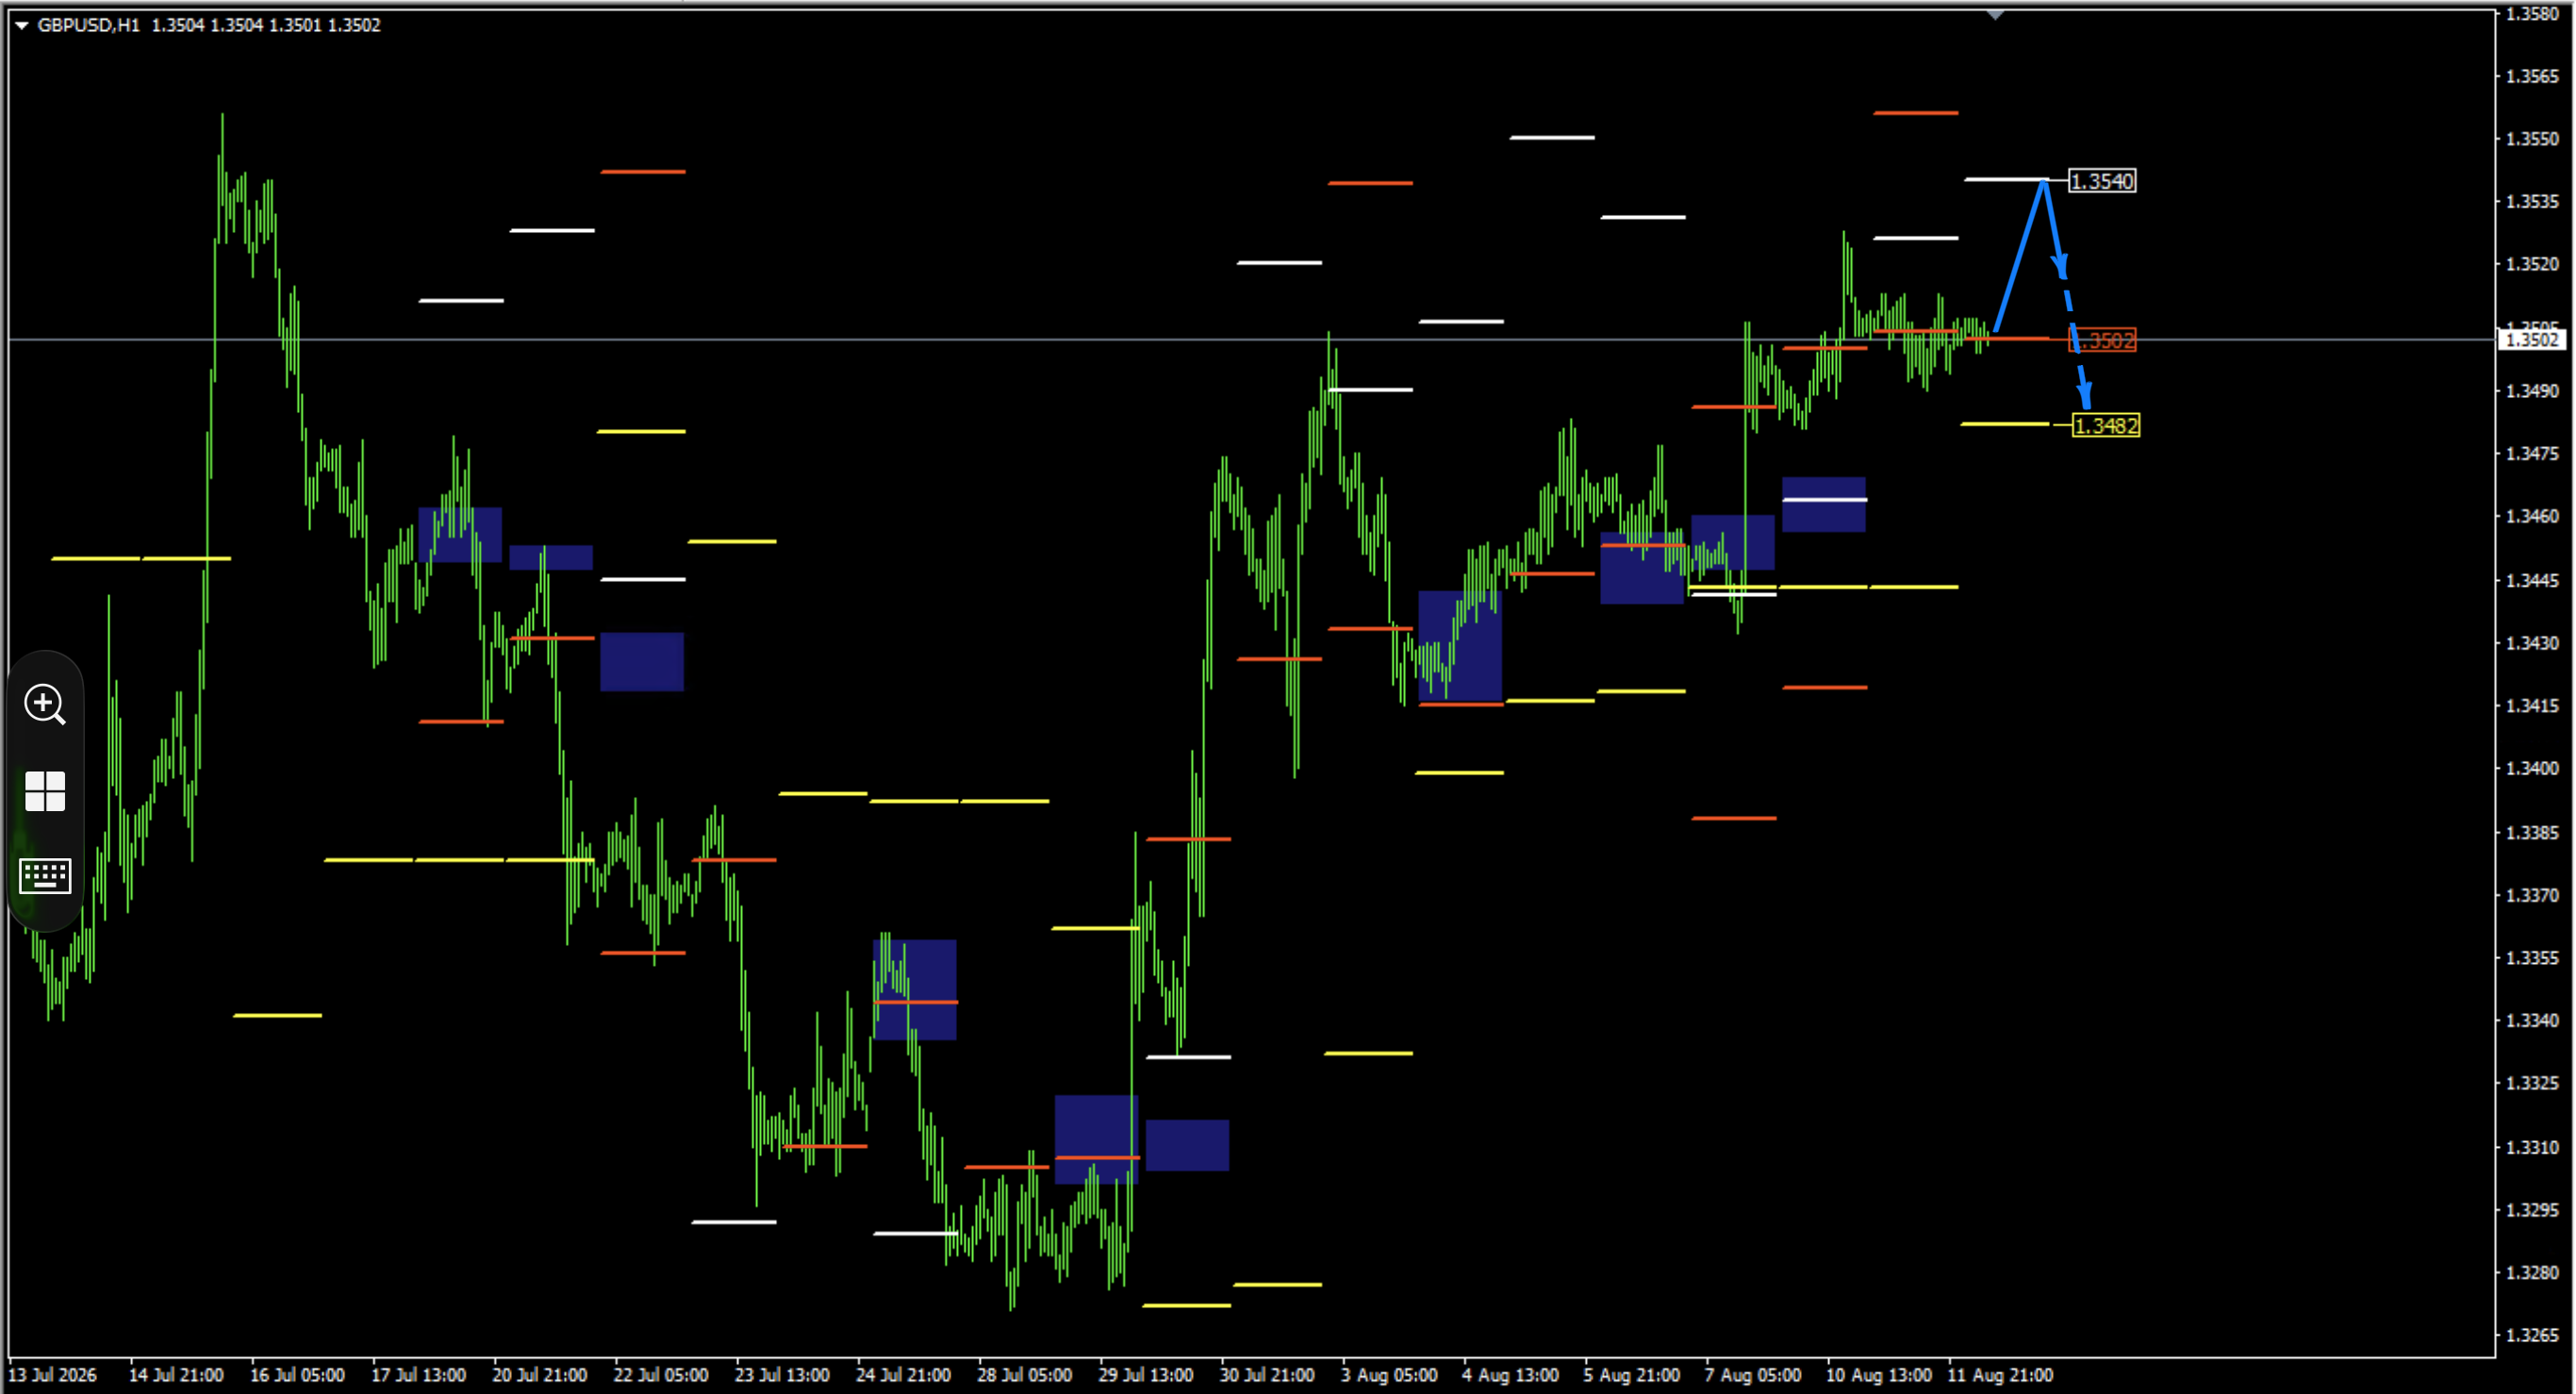Open the four-pane window layout icon
This screenshot has height=1394, width=2576.
(45, 791)
